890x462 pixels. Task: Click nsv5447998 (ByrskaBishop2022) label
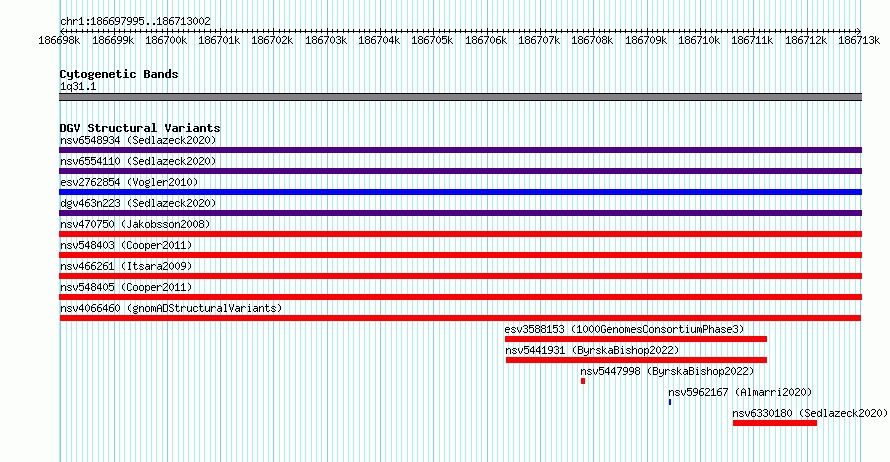click(x=667, y=371)
